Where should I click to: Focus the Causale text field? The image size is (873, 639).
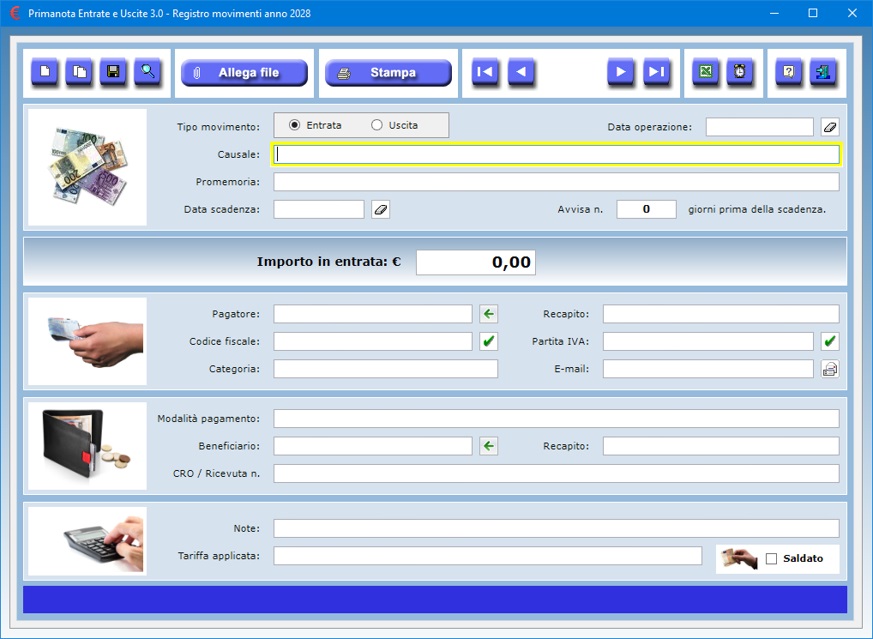coord(556,155)
